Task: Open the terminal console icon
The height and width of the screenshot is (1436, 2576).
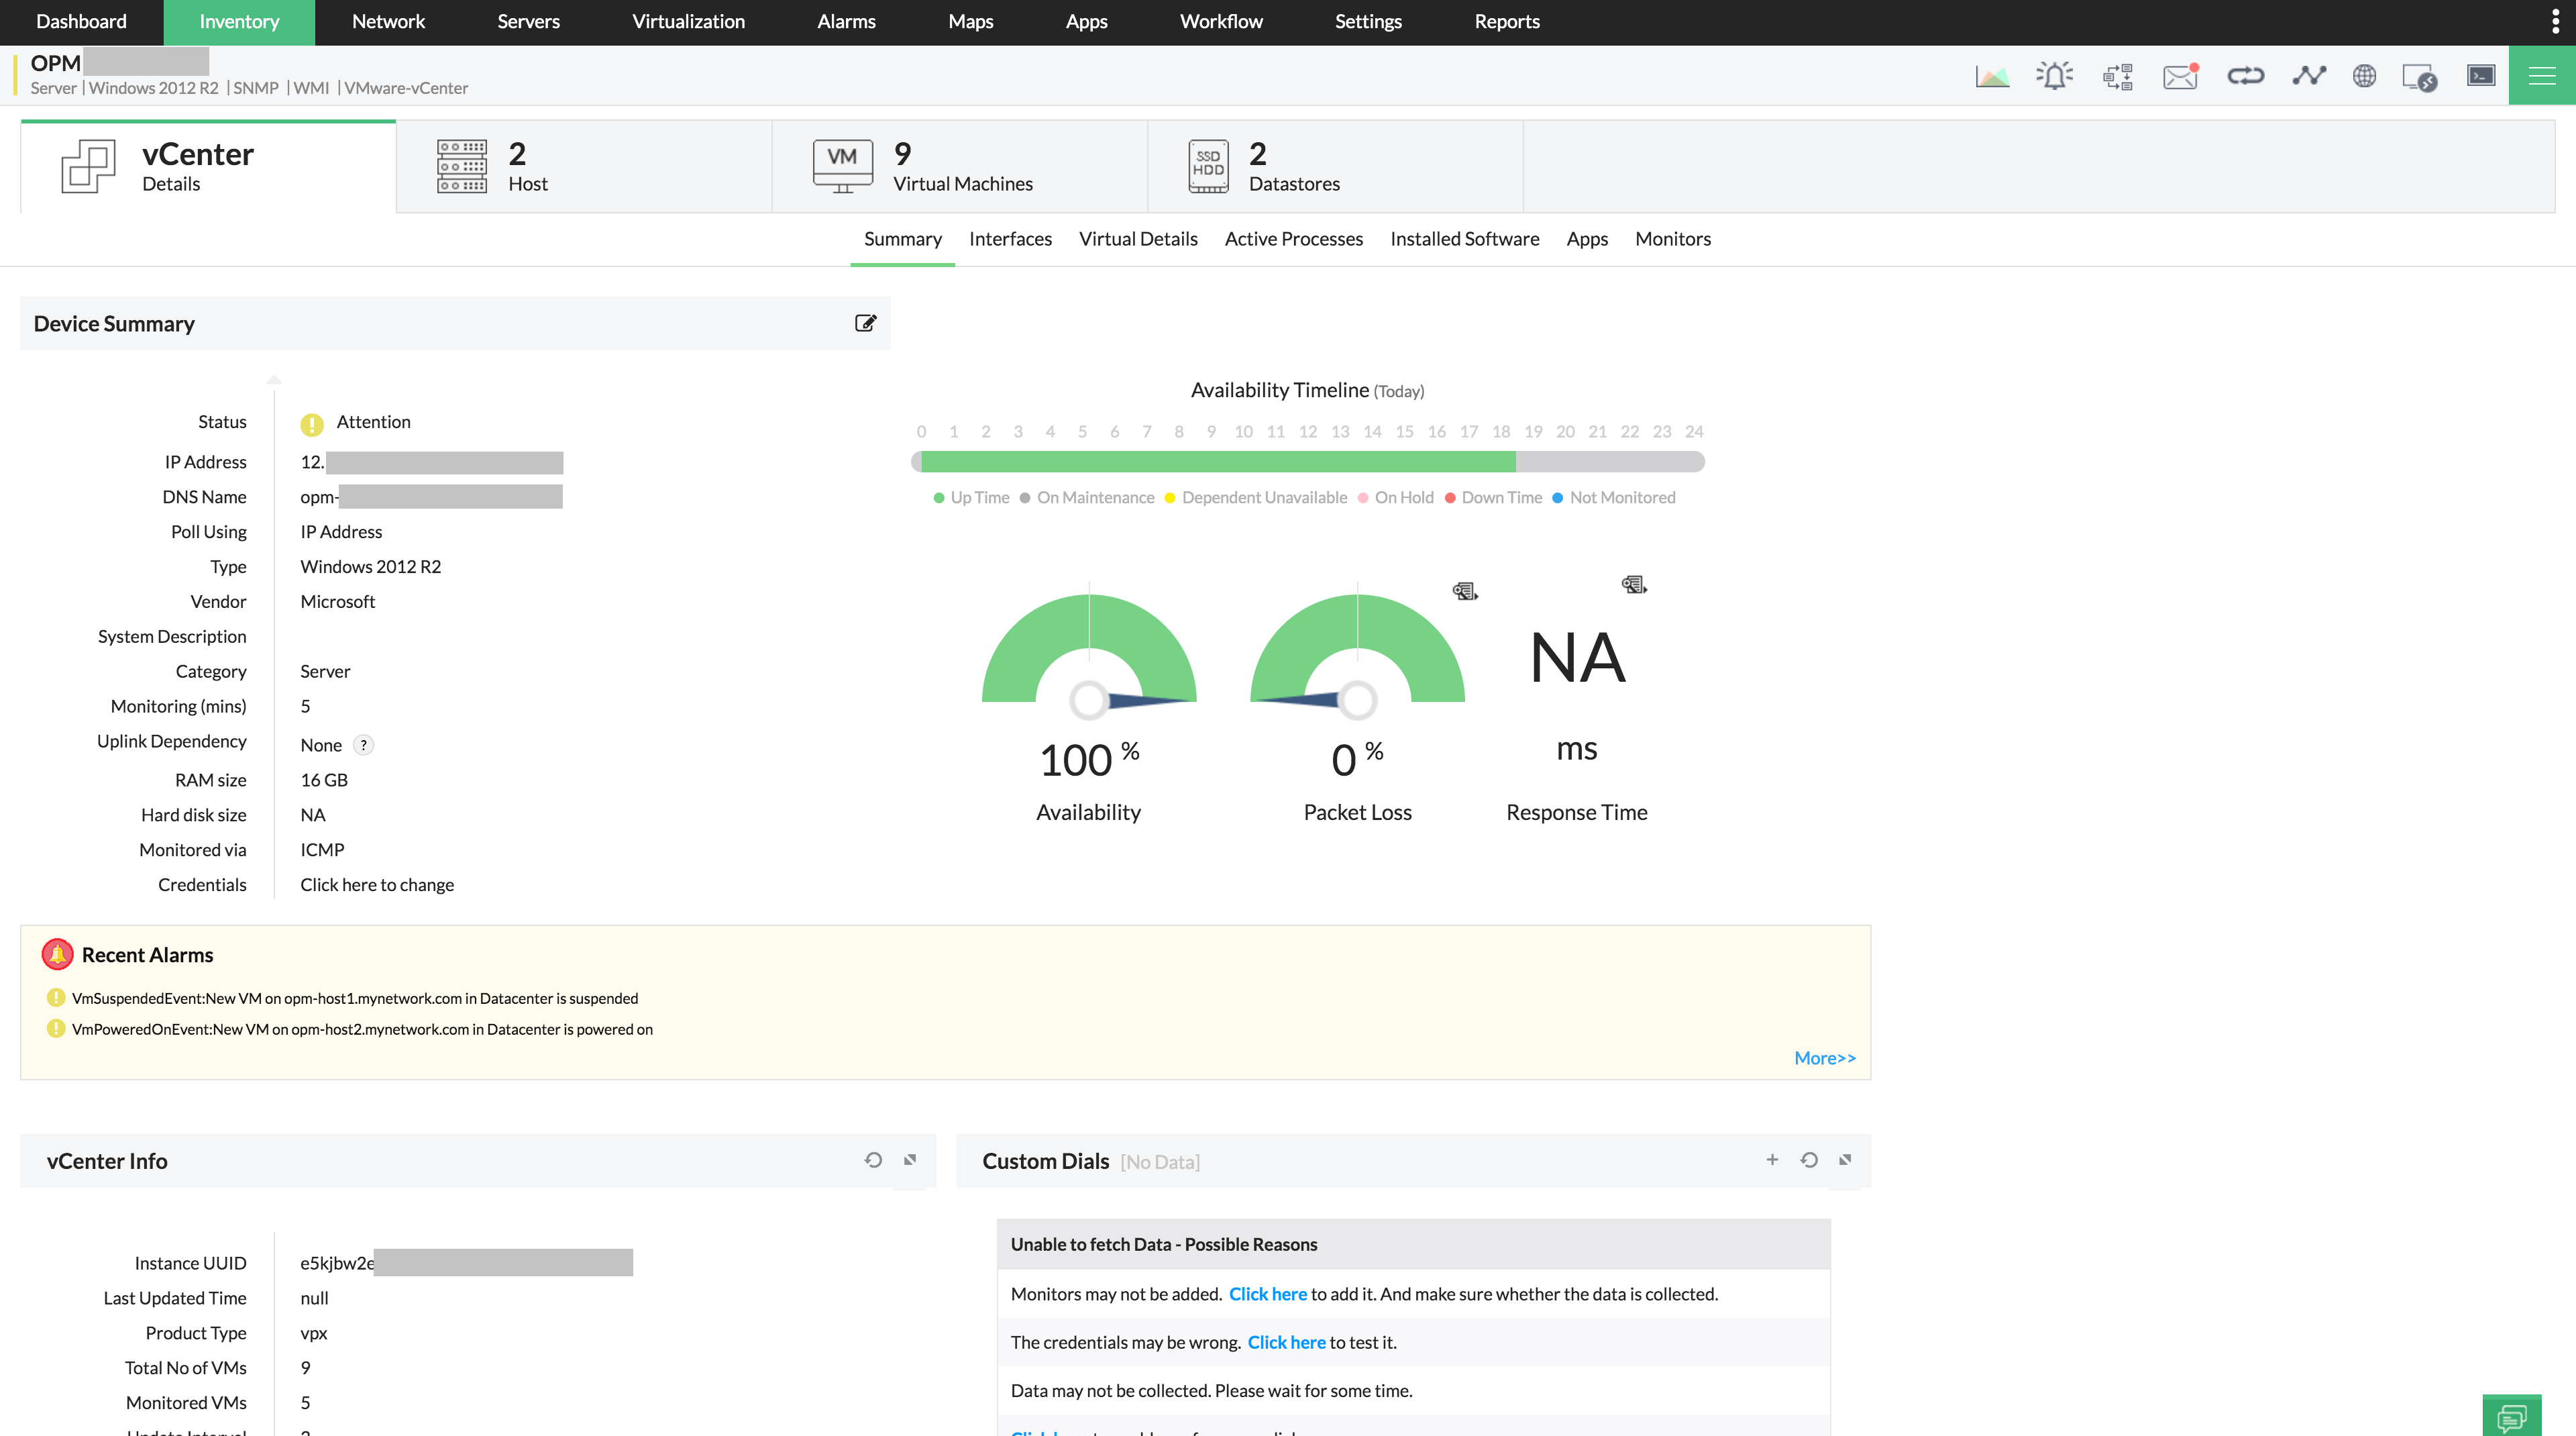Action: click(2481, 76)
